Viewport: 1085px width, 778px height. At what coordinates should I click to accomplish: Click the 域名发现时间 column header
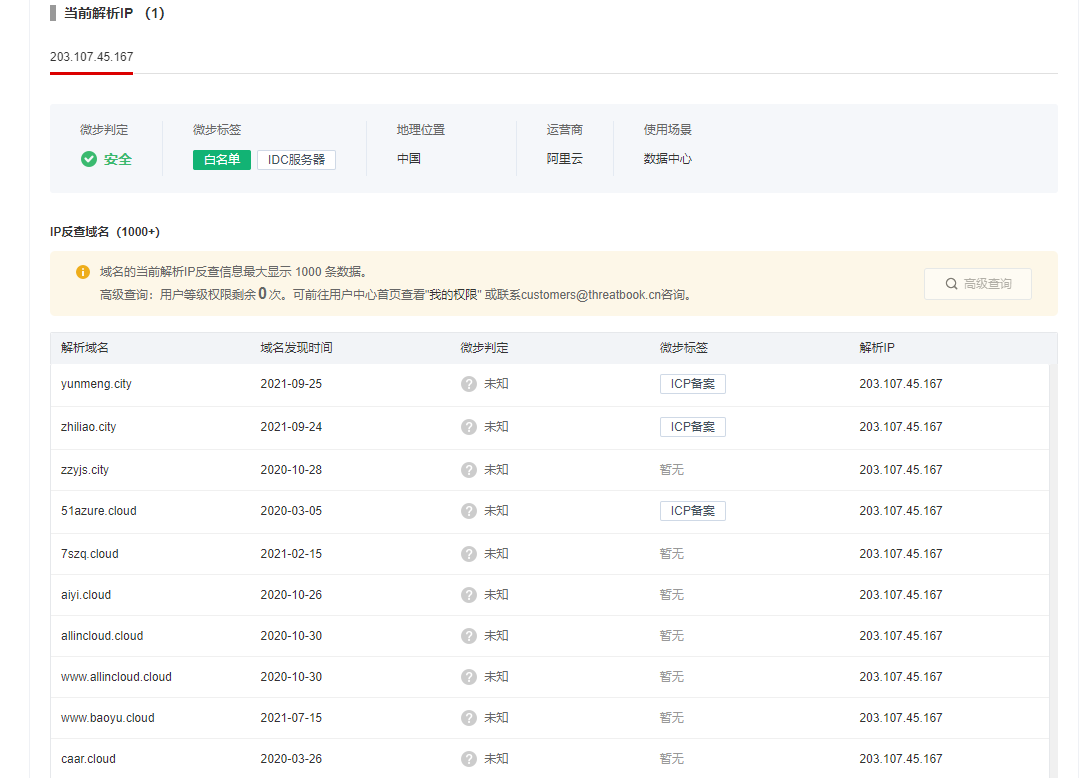point(296,348)
